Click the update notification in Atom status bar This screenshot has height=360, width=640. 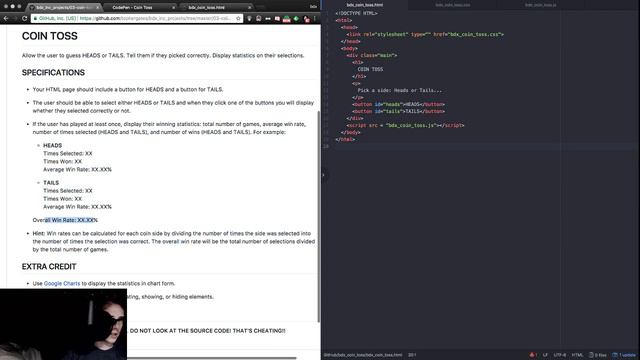pyautogui.click(x=624, y=355)
